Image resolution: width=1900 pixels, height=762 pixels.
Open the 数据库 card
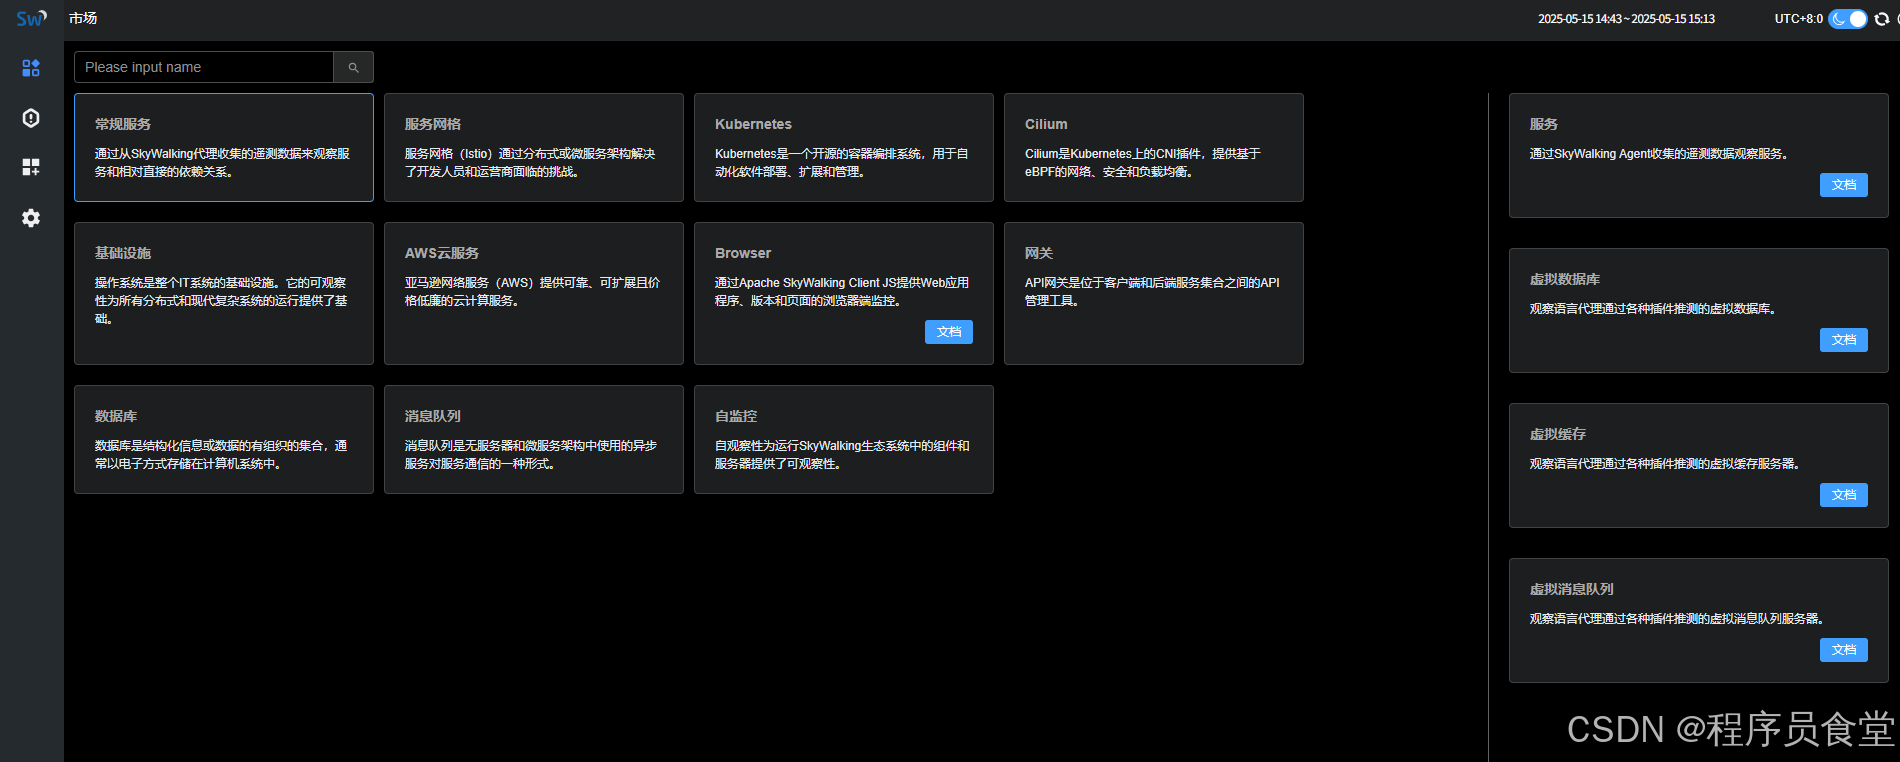click(x=224, y=440)
